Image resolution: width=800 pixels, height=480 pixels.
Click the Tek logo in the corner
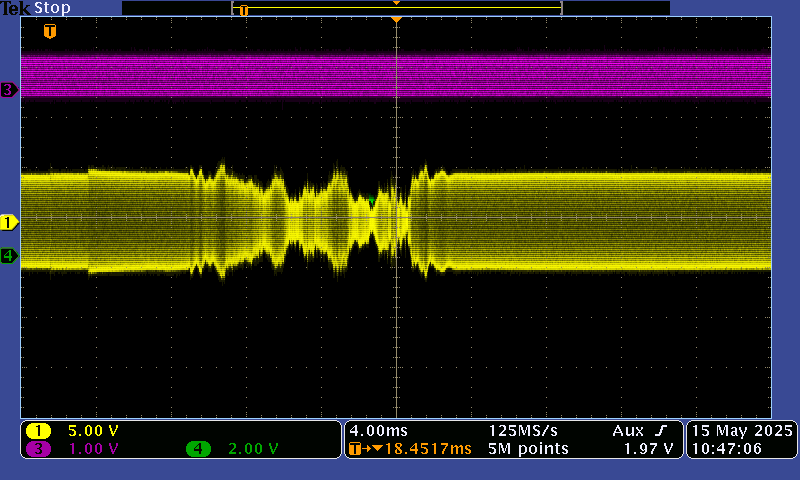pos(16,8)
